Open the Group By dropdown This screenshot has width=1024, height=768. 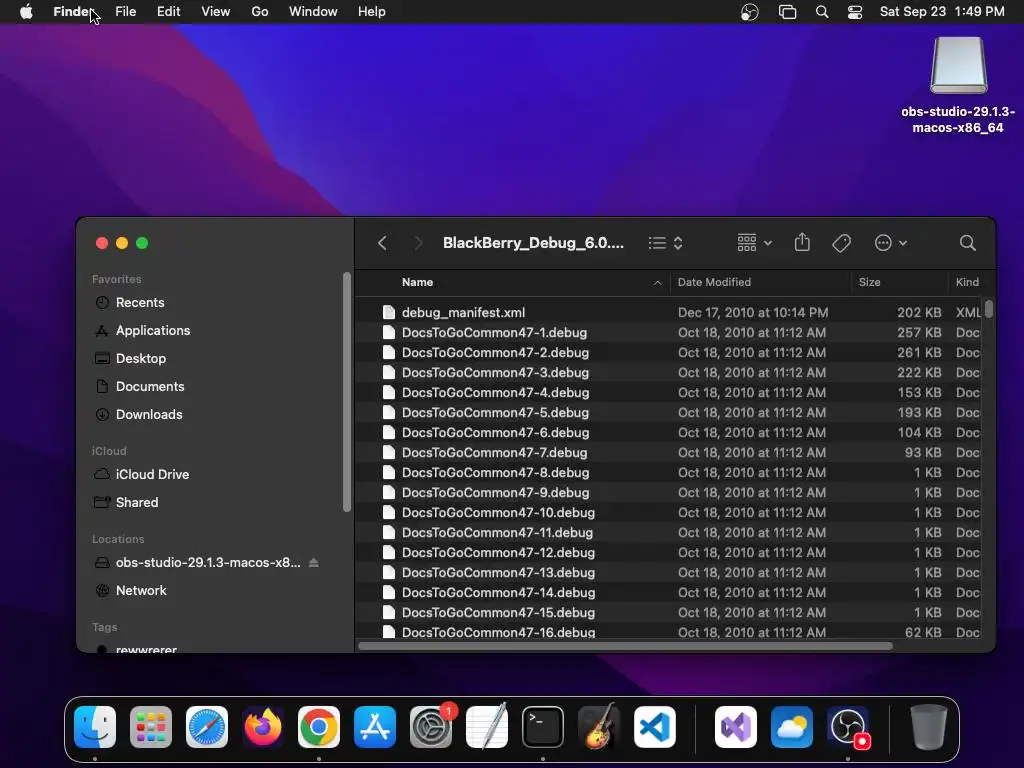pos(754,243)
